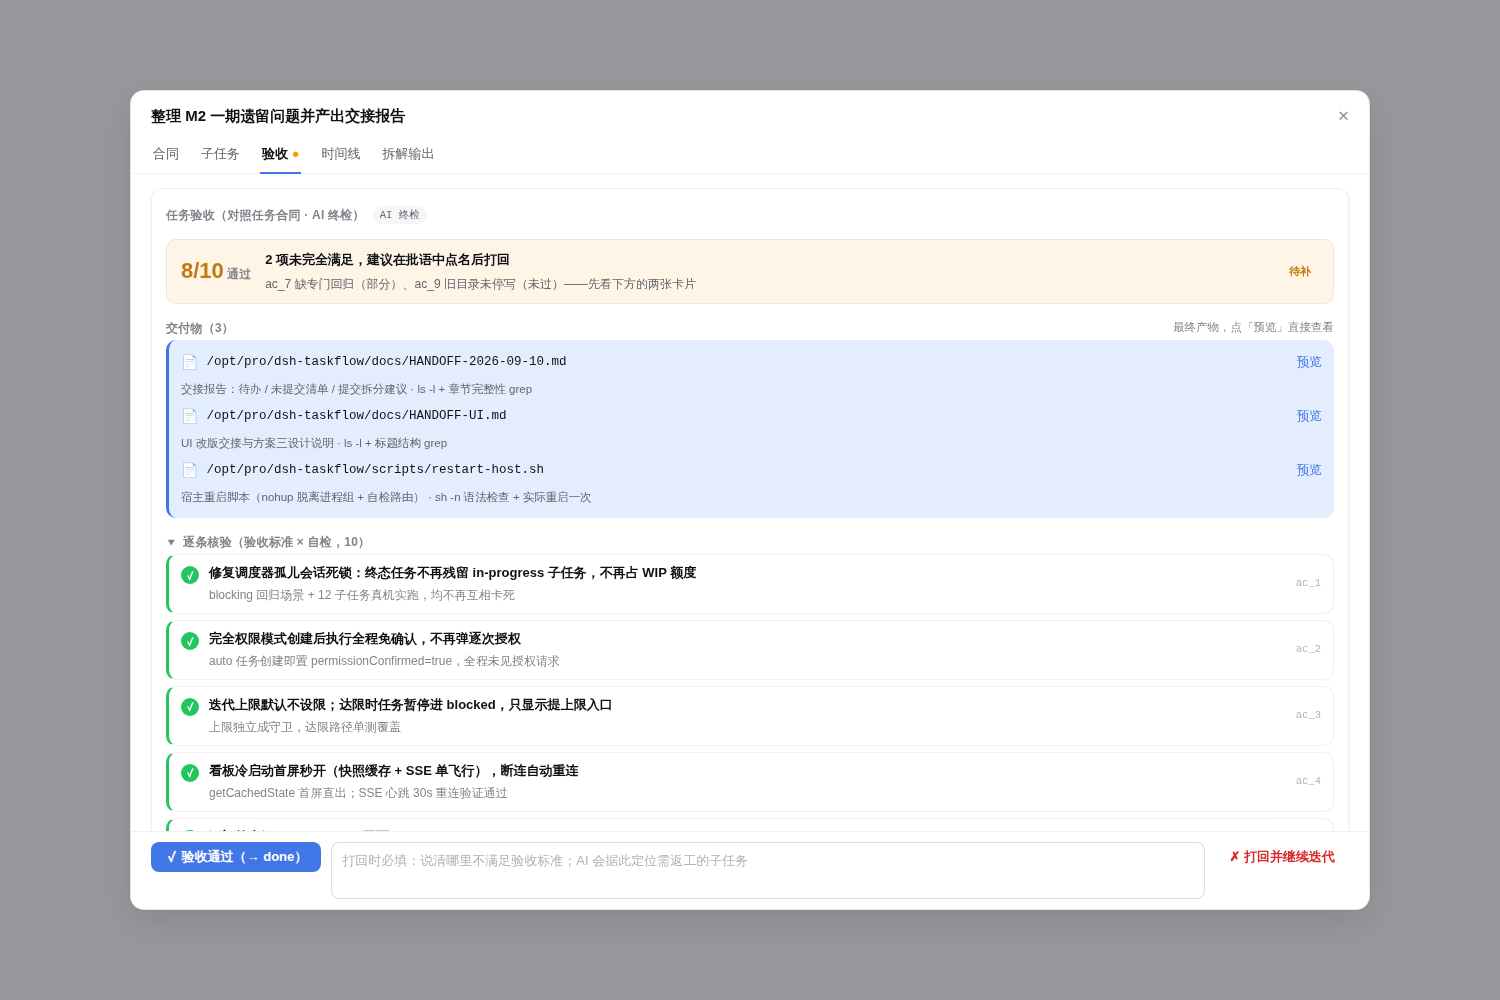1500x1000 pixels.
Task: Select the 完全权限模式 criterion title
Action: 364,639
